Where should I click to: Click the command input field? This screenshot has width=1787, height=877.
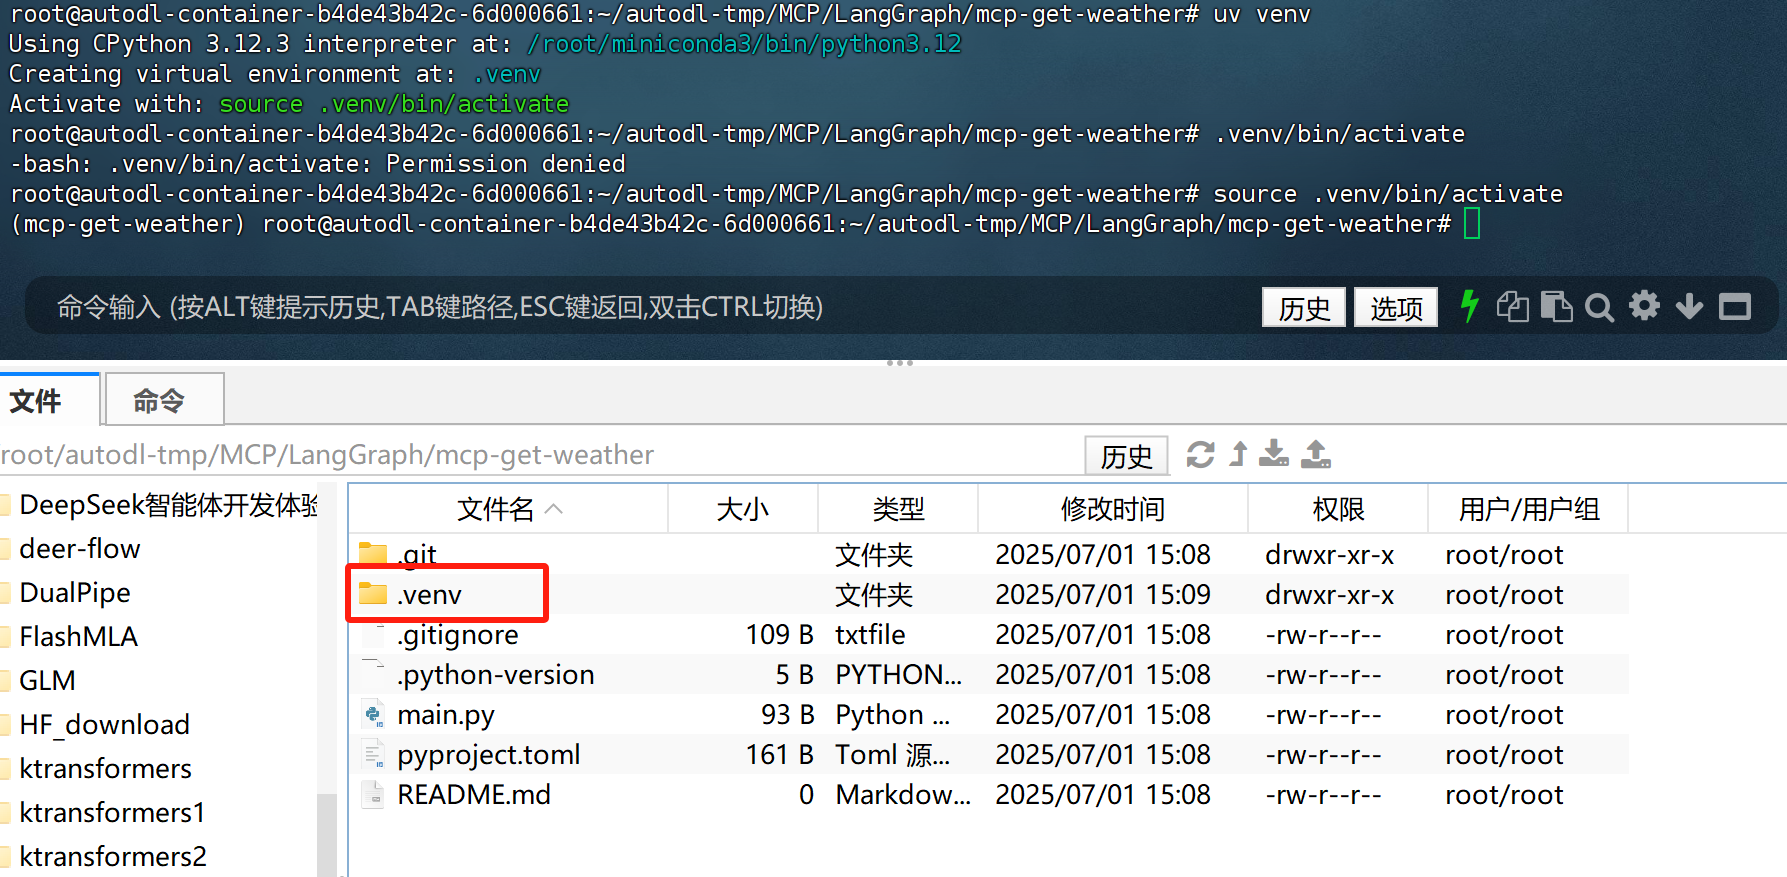640,307
